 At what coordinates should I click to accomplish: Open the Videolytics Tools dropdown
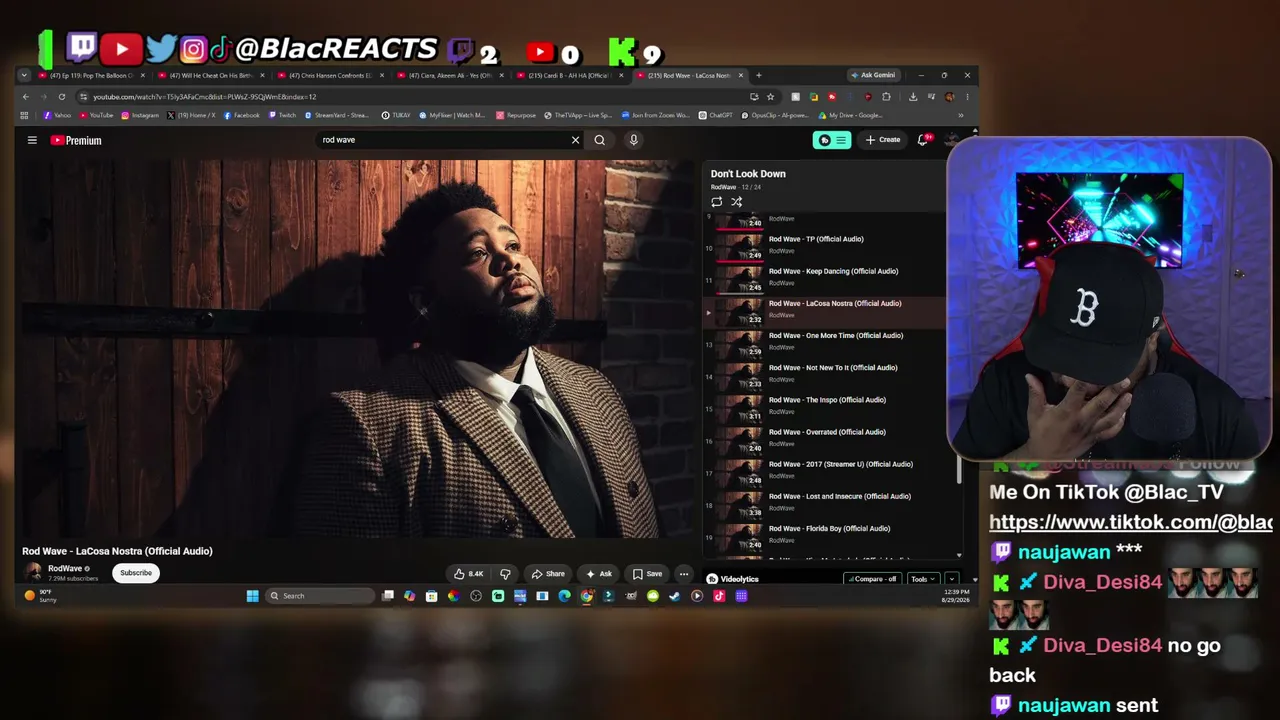point(922,579)
